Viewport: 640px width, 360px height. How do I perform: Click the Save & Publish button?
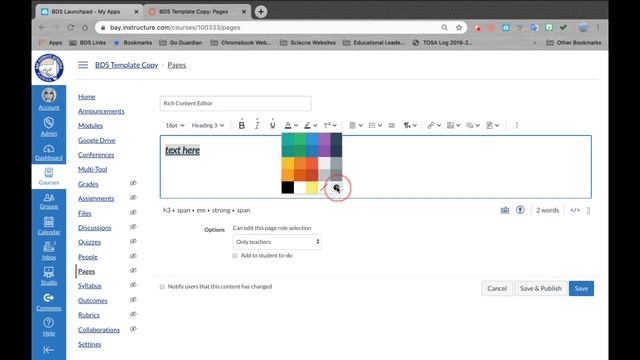point(540,288)
